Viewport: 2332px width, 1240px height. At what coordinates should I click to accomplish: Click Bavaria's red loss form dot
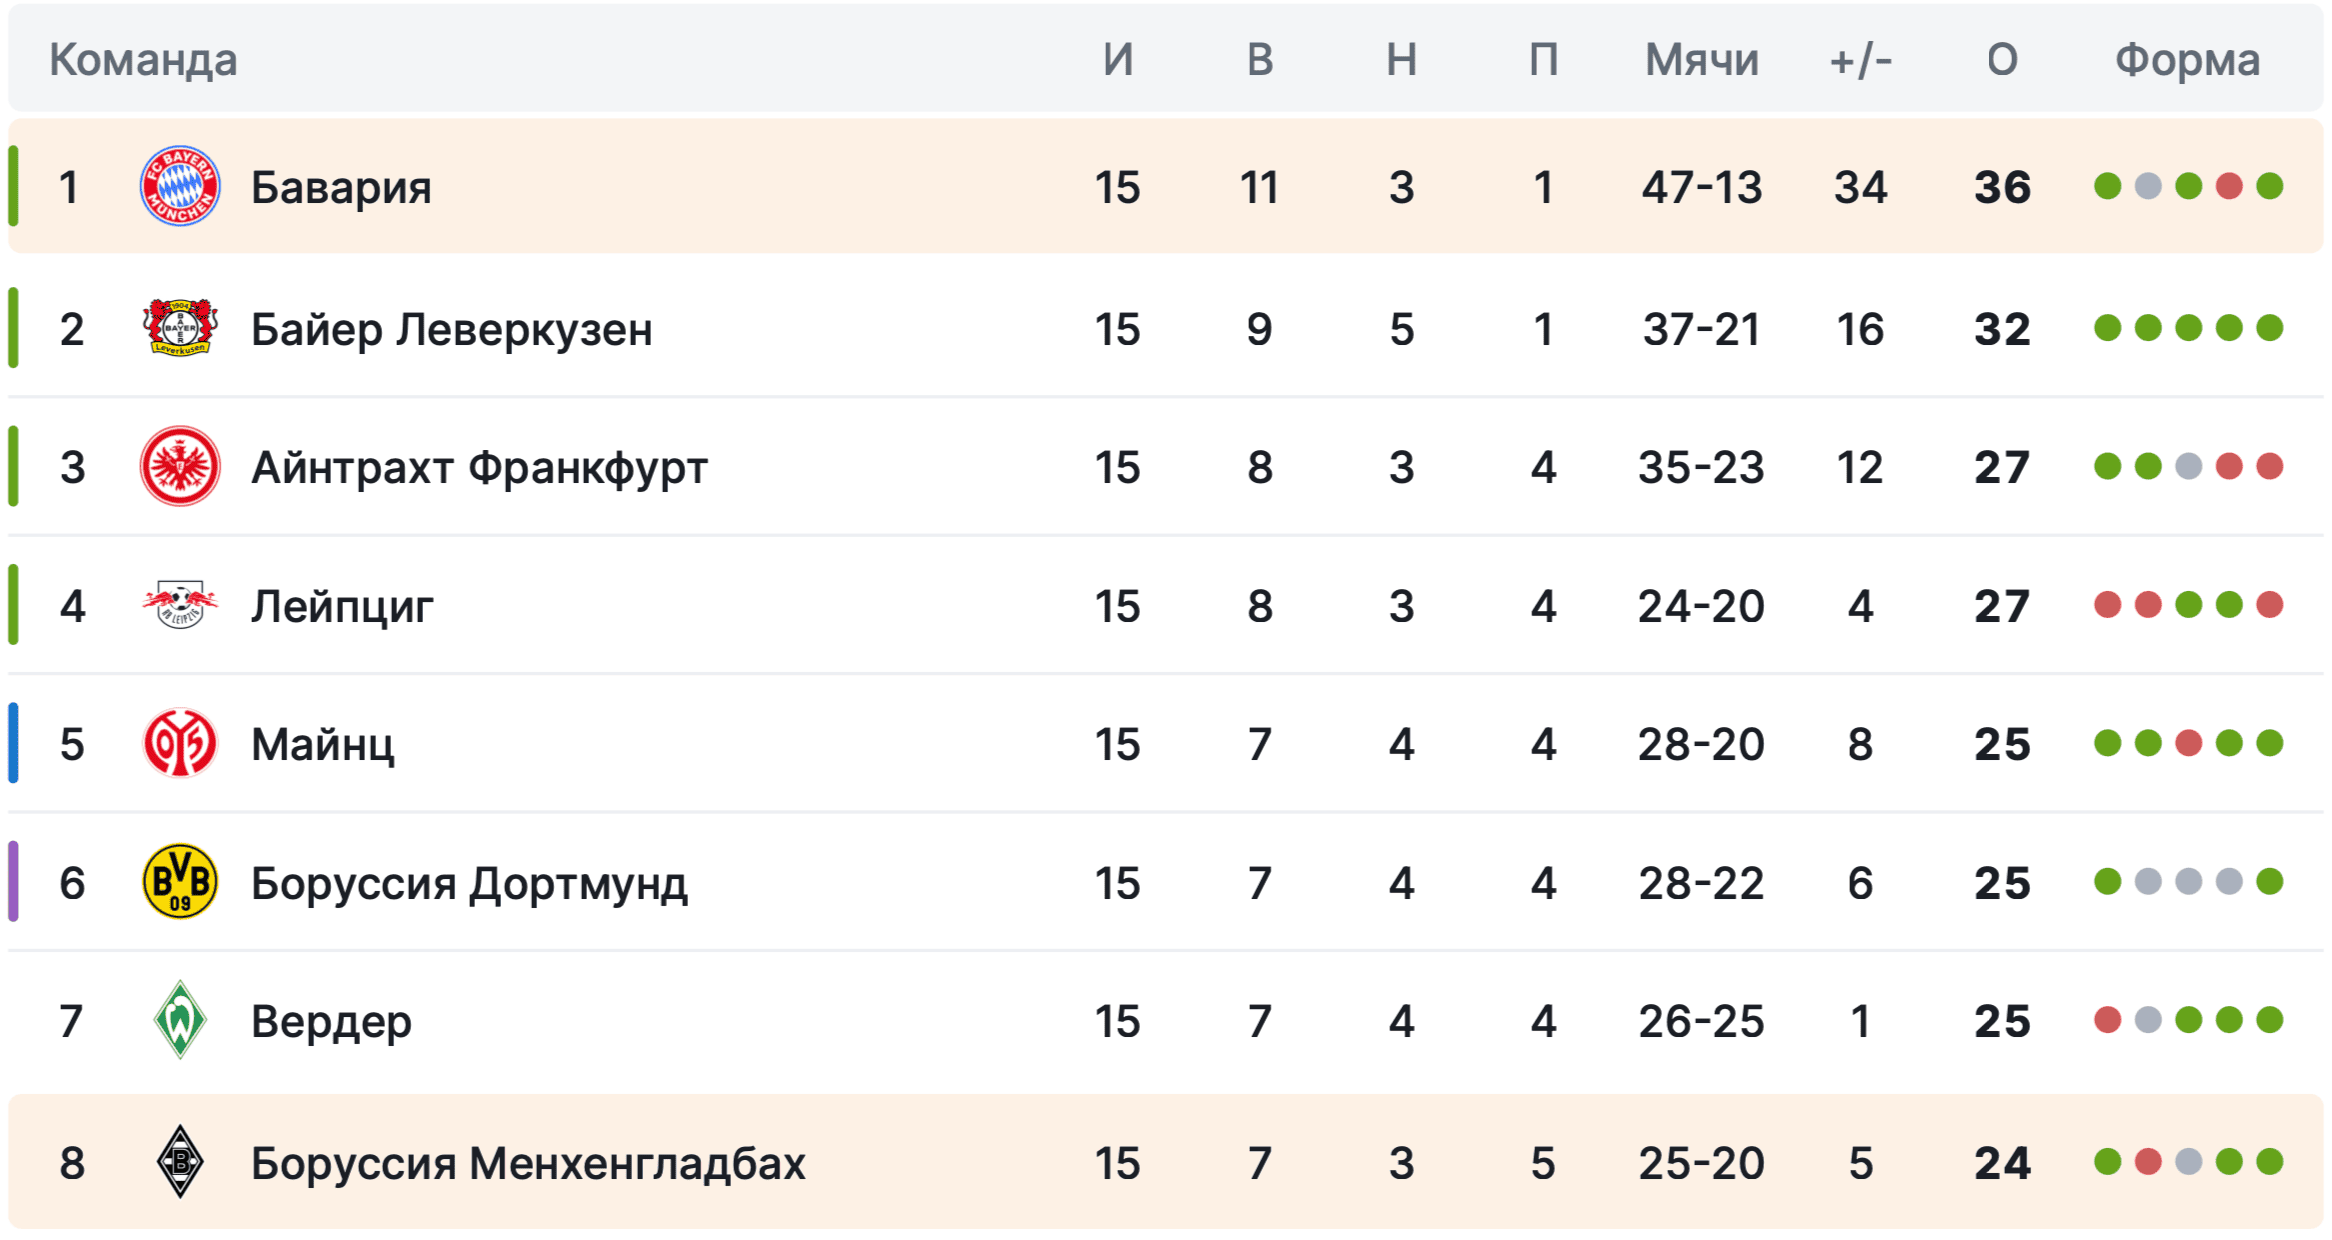(x=2229, y=187)
